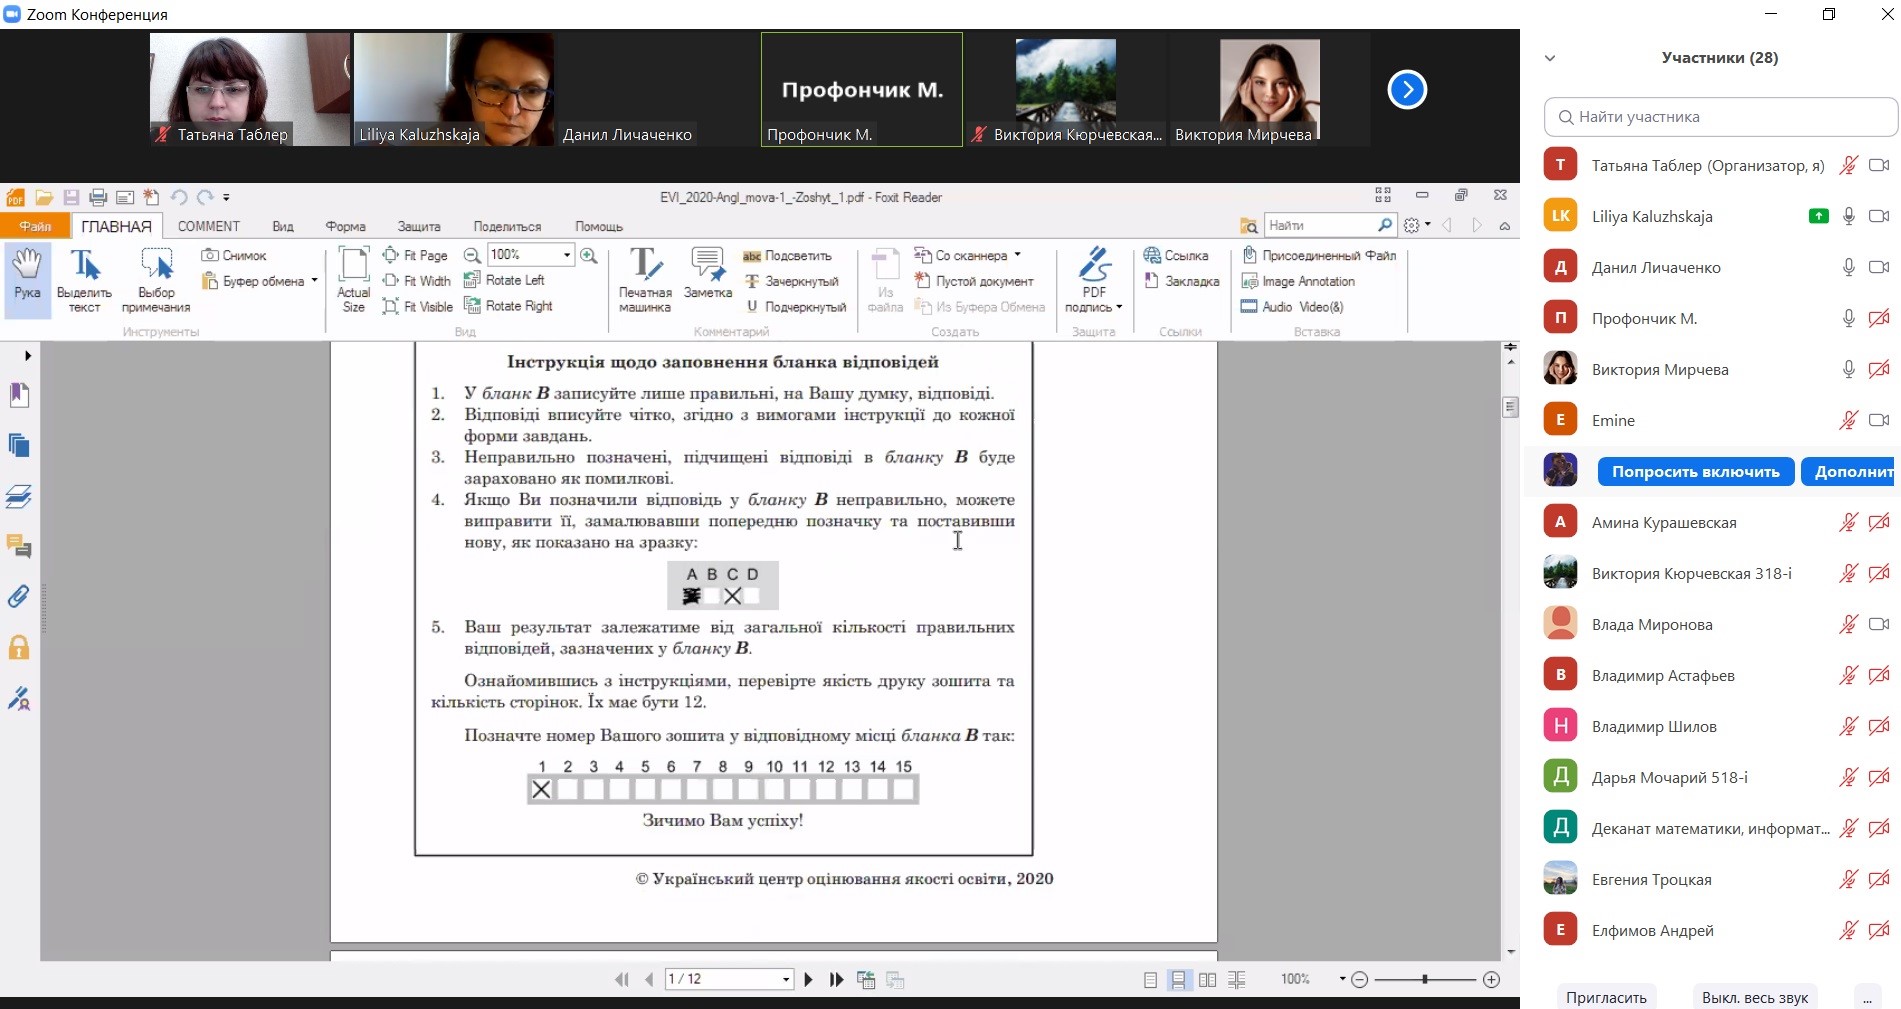Unmute Emine's microphone in participant list
This screenshot has width=1901, height=1009.
[1849, 420]
